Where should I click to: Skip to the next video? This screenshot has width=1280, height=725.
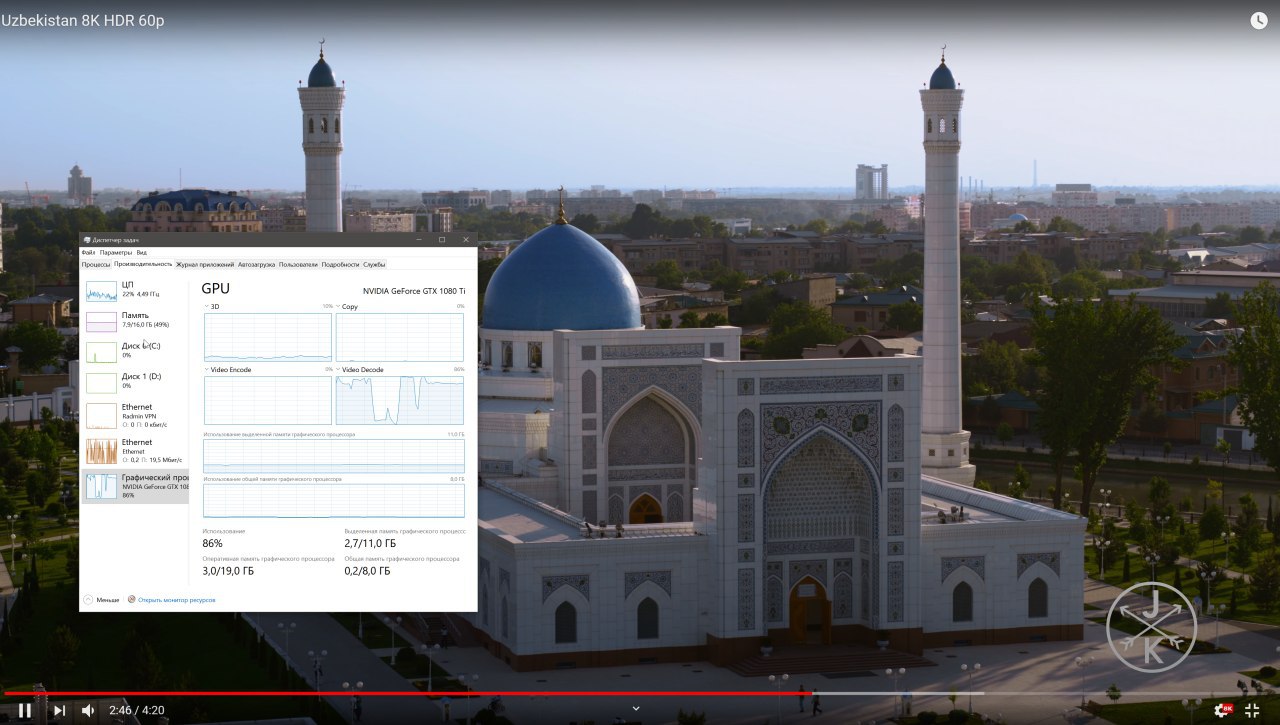[x=59, y=710]
